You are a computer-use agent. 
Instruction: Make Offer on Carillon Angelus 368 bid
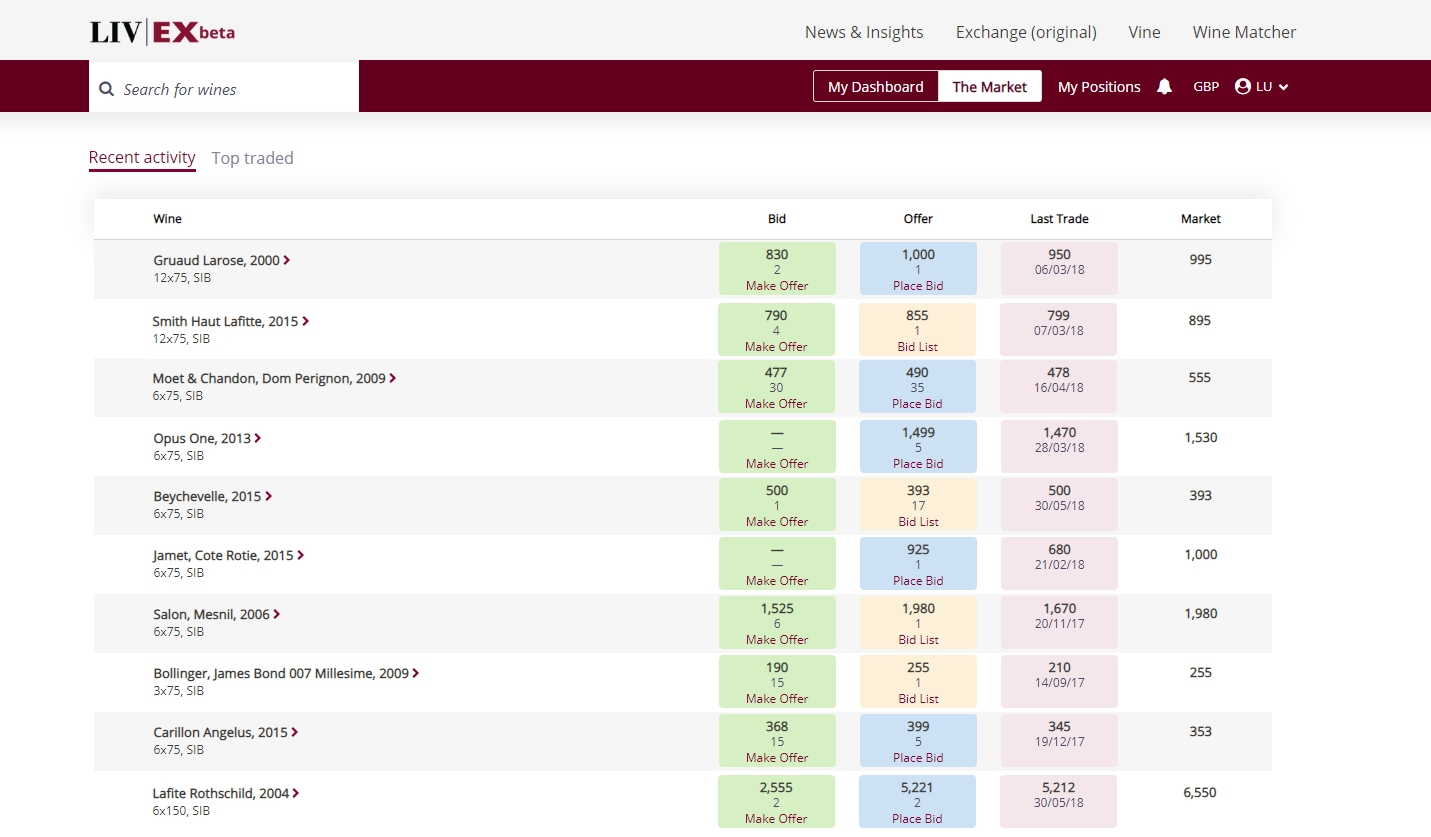[777, 758]
